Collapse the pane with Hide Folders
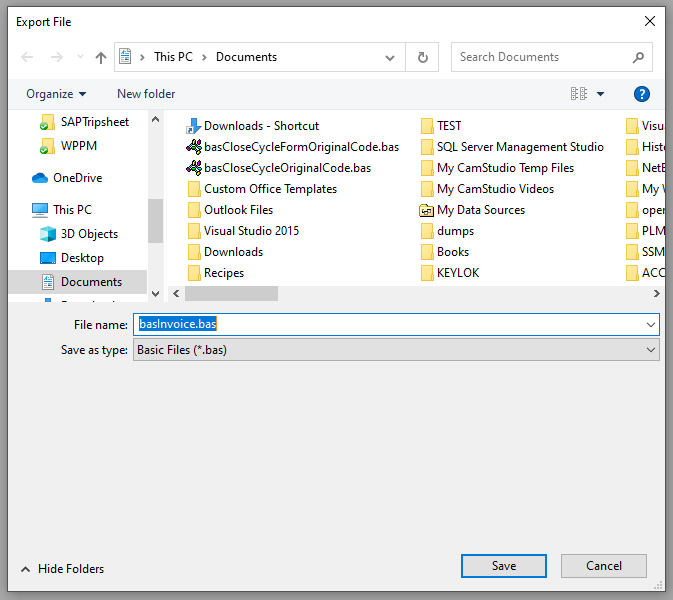Viewport: 673px width, 600px height. click(x=60, y=569)
